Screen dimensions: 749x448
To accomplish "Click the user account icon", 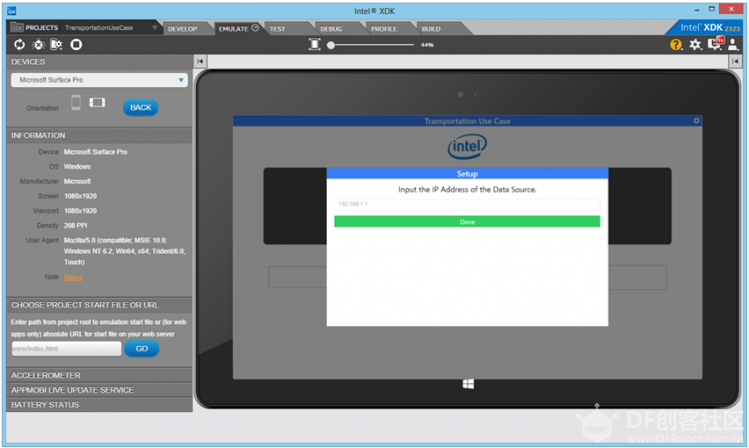I will point(733,45).
